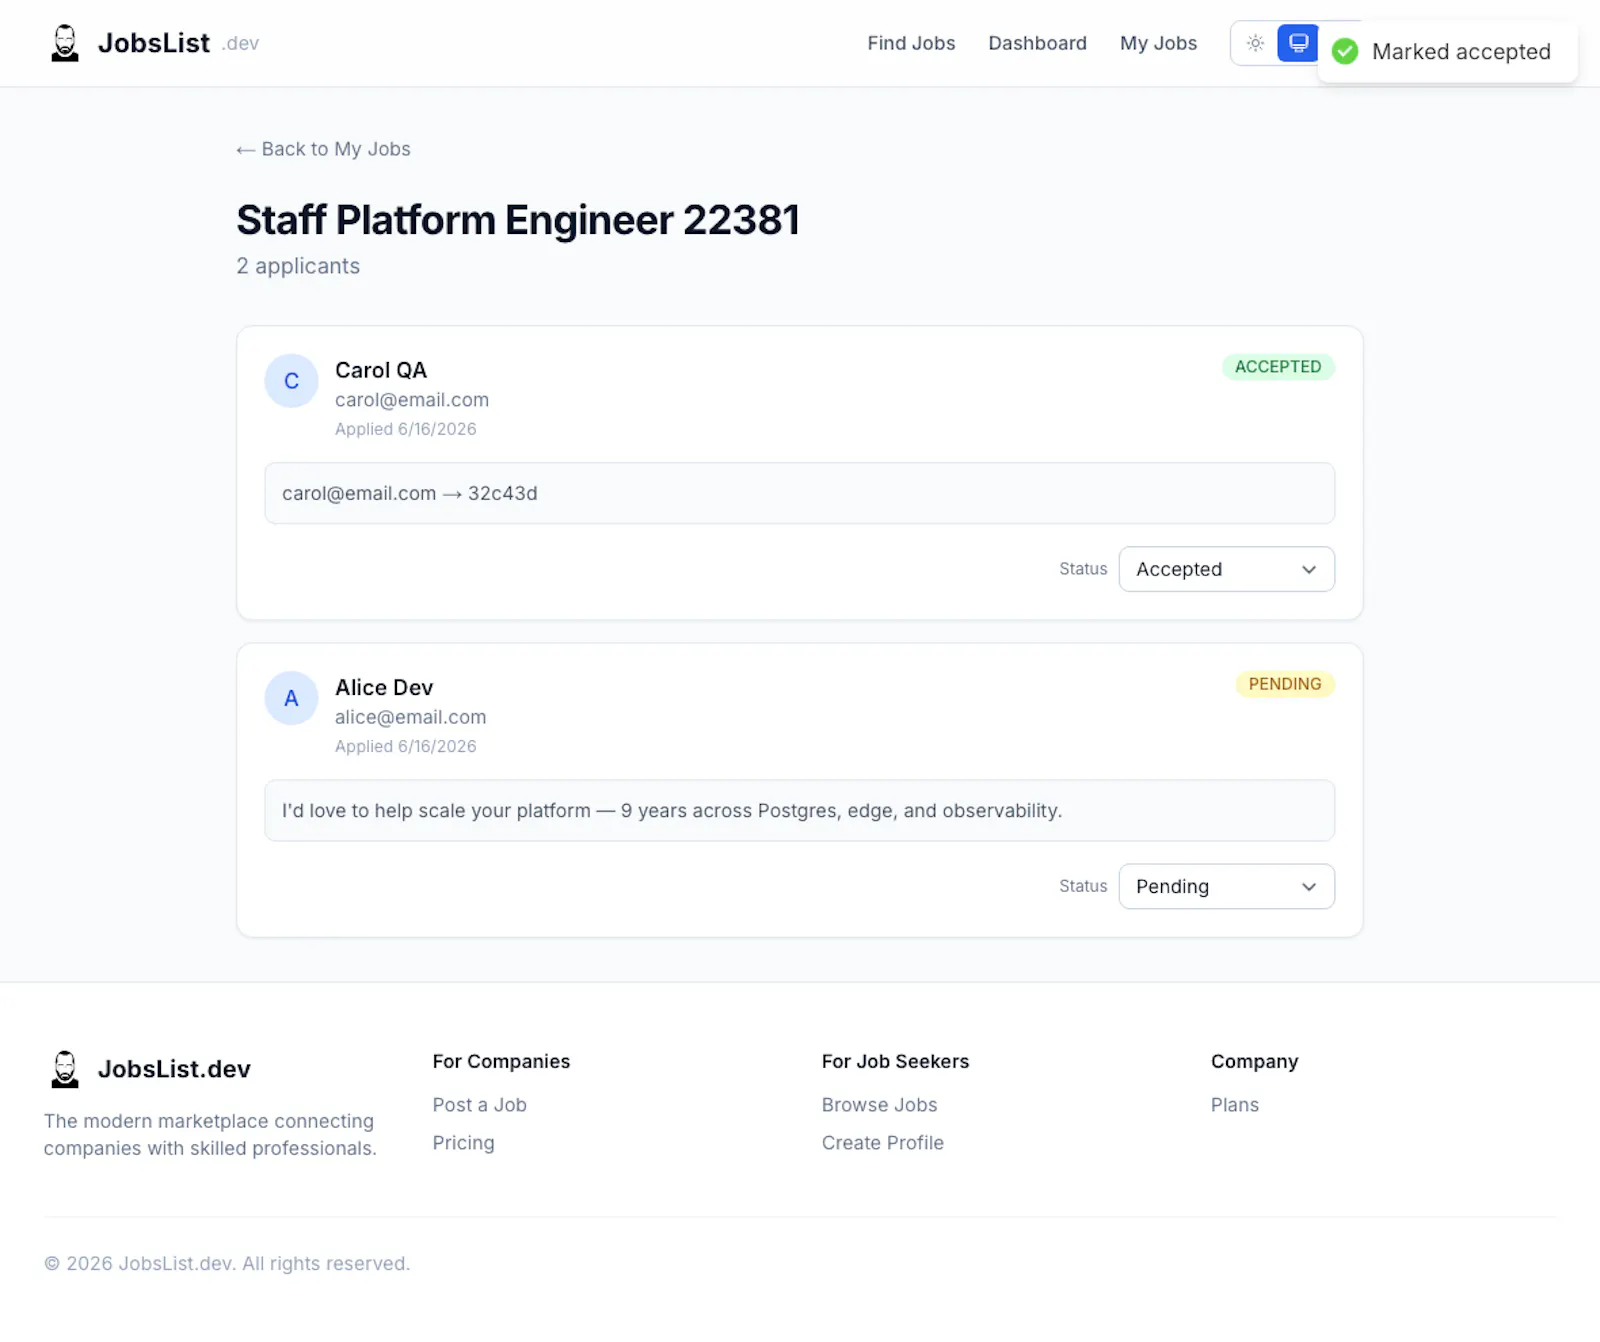Open Pricing footer link
The width and height of the screenshot is (1600, 1342).
click(463, 1143)
